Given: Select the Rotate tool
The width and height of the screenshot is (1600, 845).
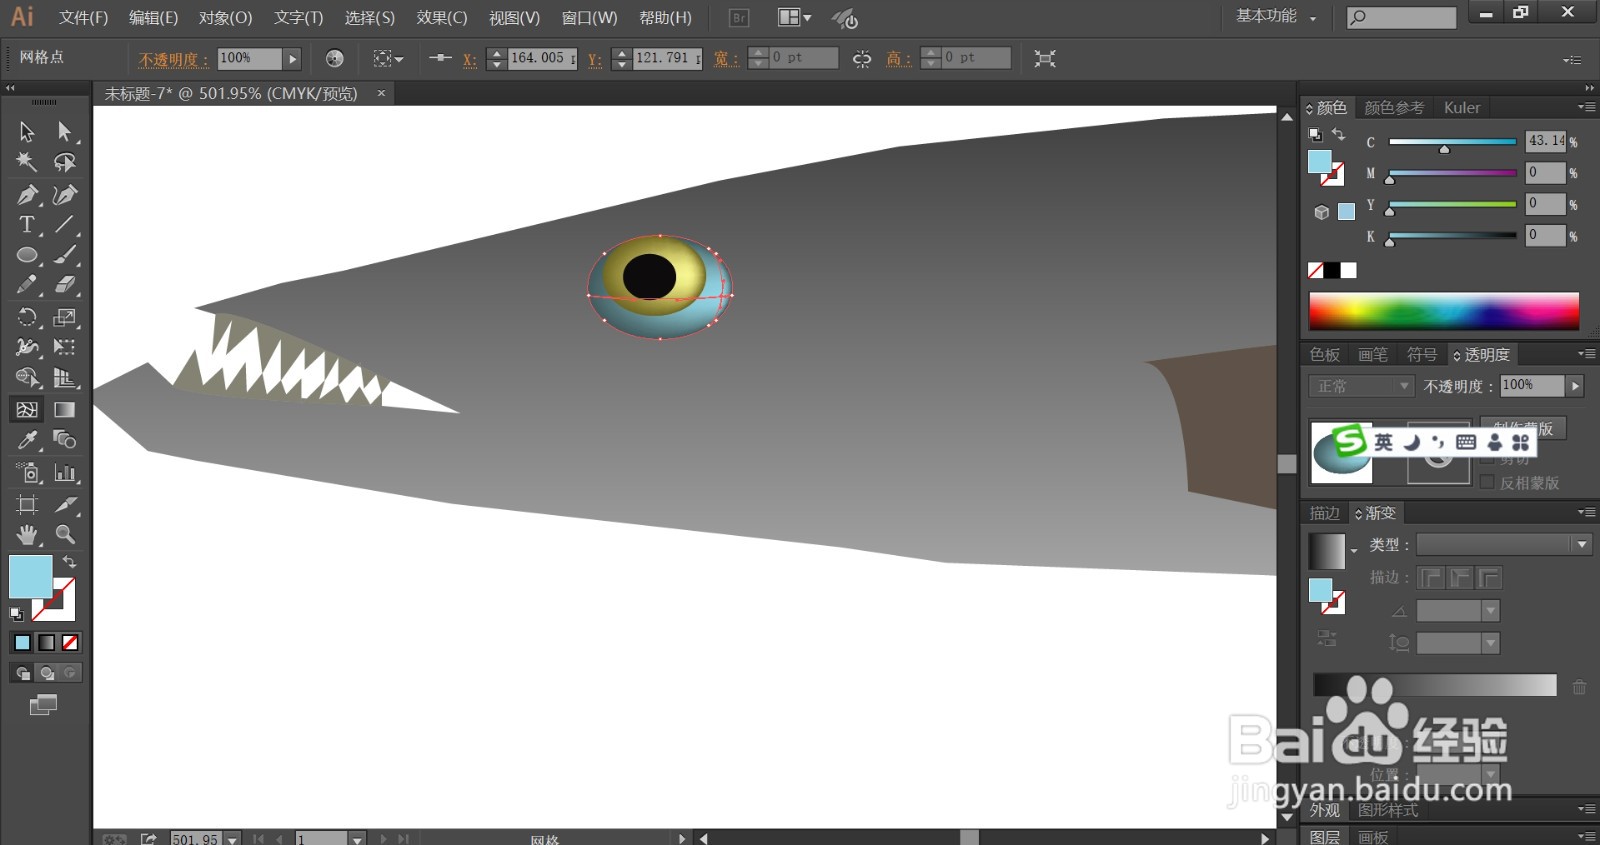Looking at the screenshot, I should pyautogui.click(x=27, y=317).
